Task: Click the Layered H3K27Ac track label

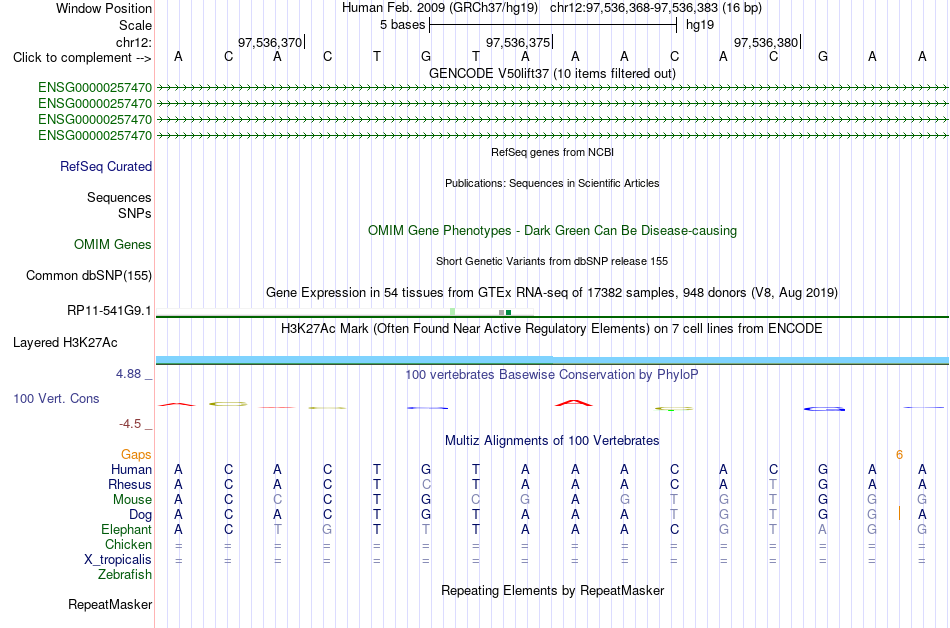Action: click(65, 343)
